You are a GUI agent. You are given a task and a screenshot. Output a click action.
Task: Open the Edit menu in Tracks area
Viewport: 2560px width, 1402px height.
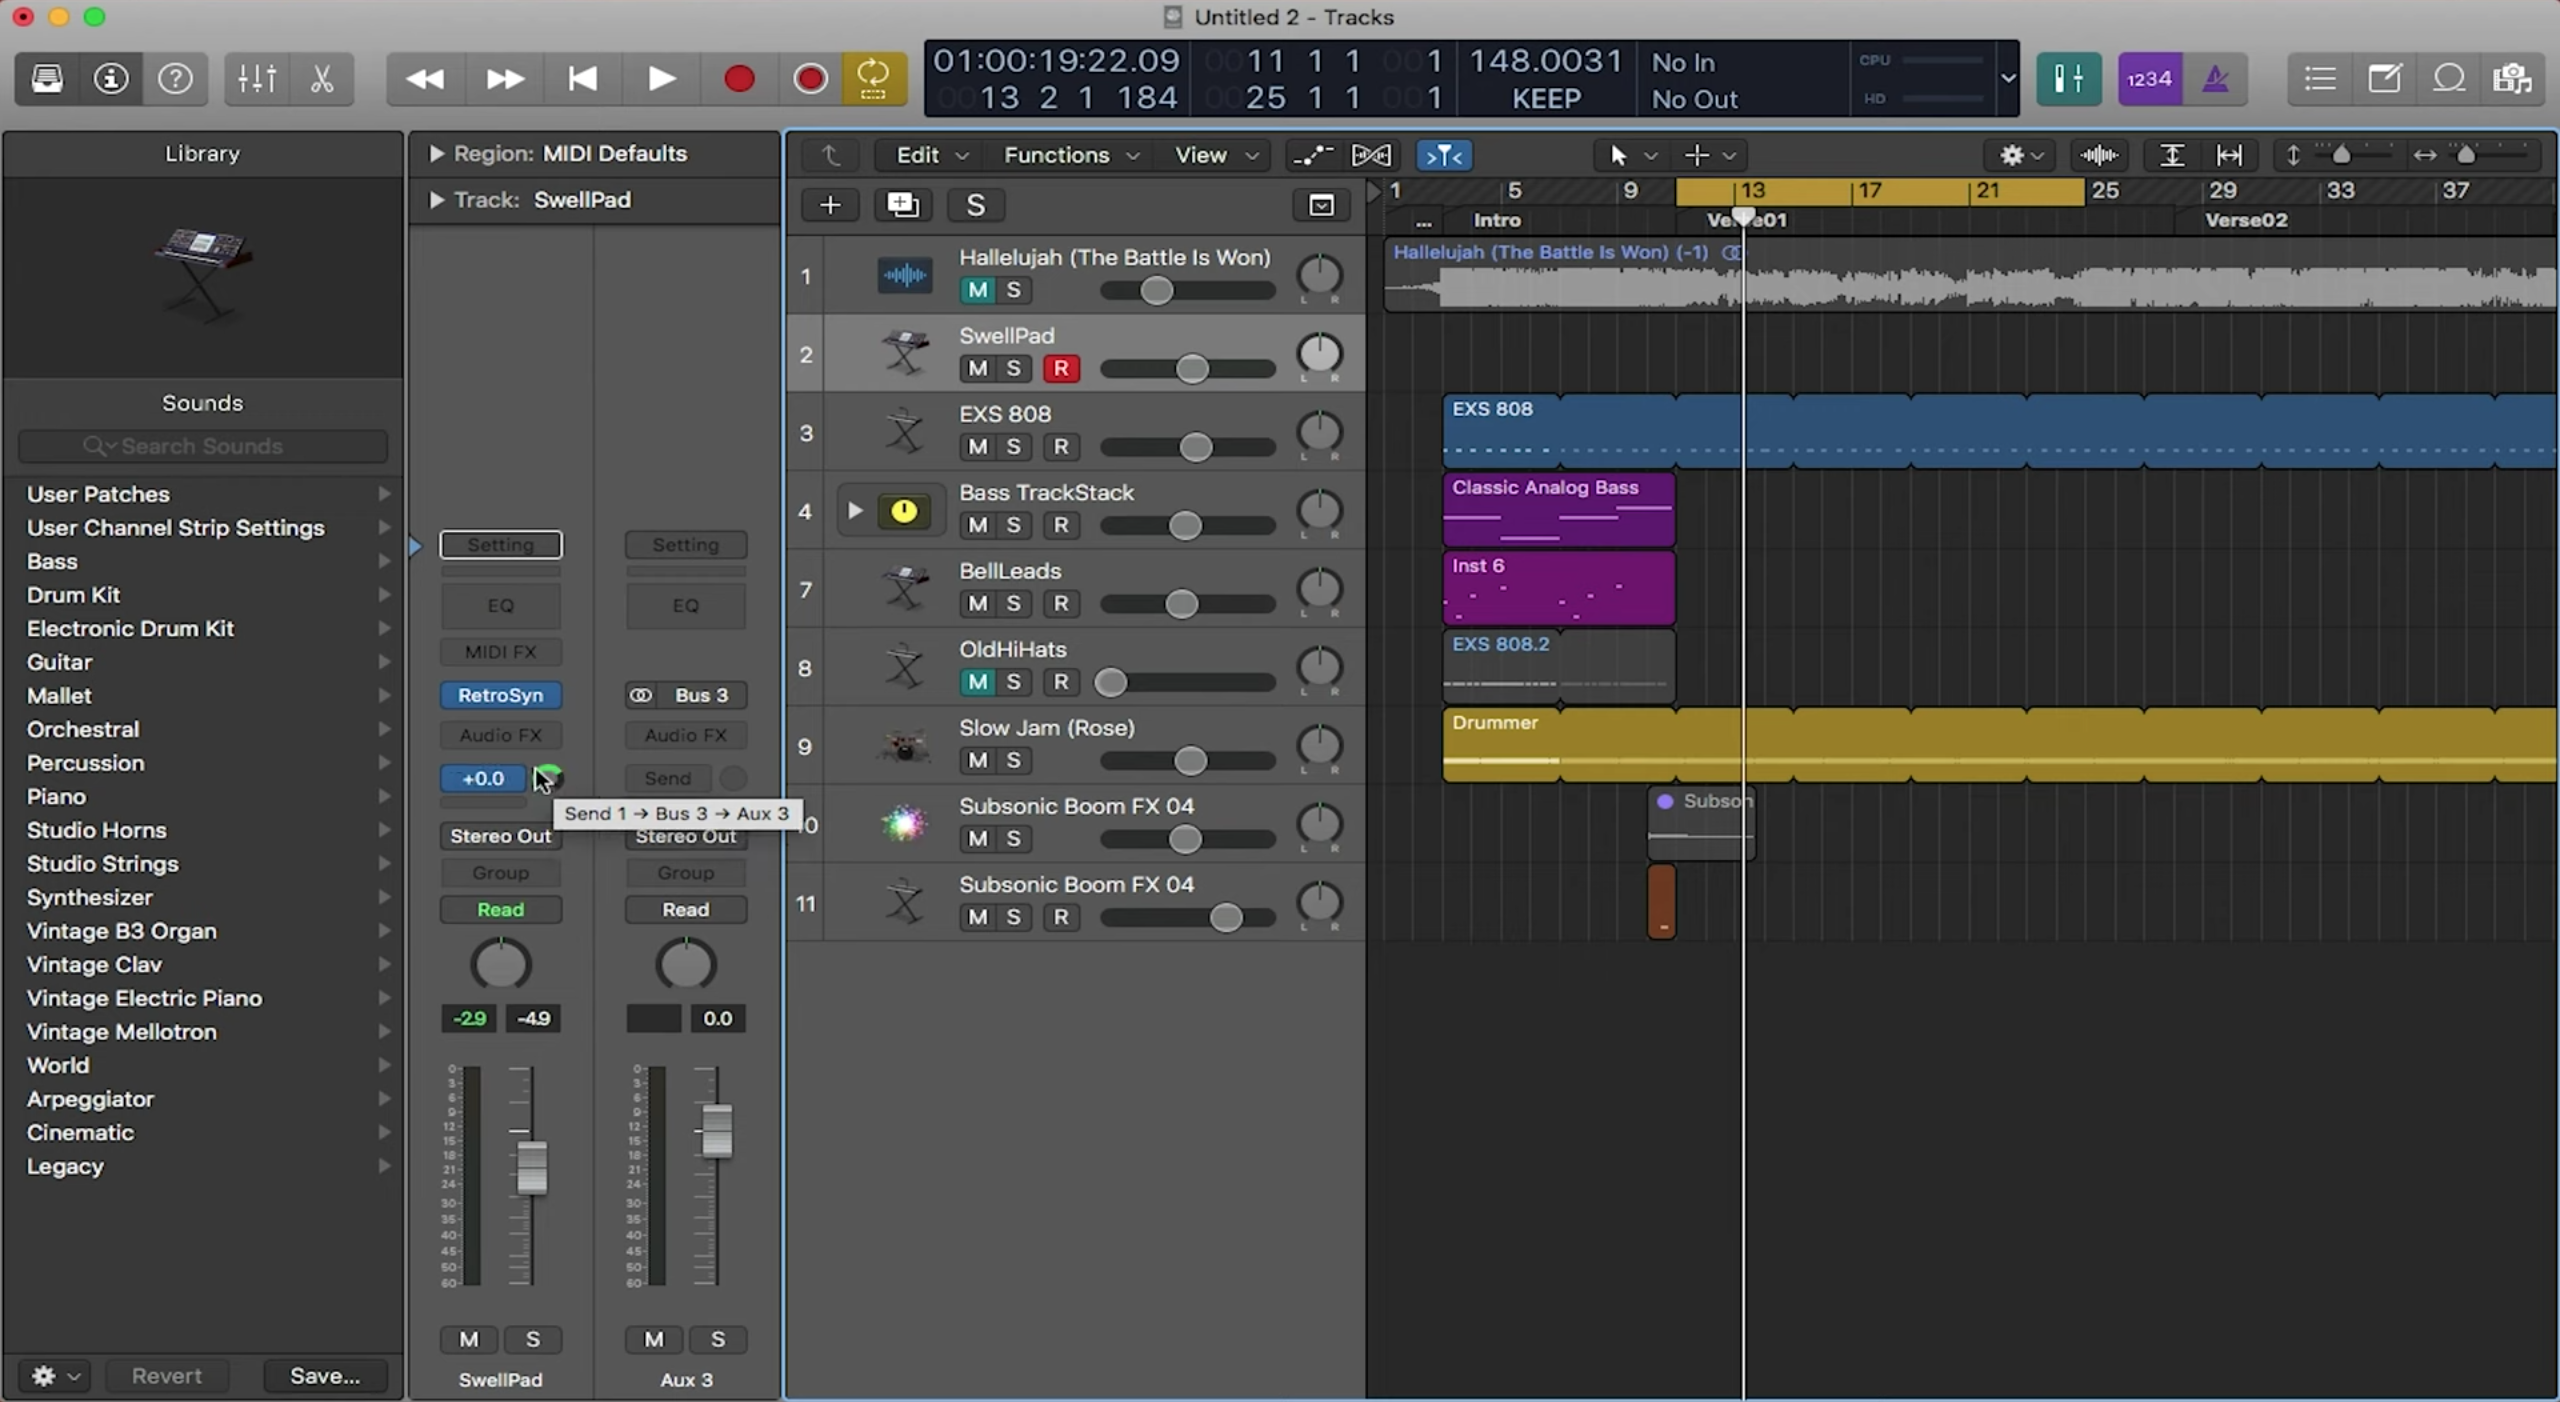pyautogui.click(x=931, y=155)
